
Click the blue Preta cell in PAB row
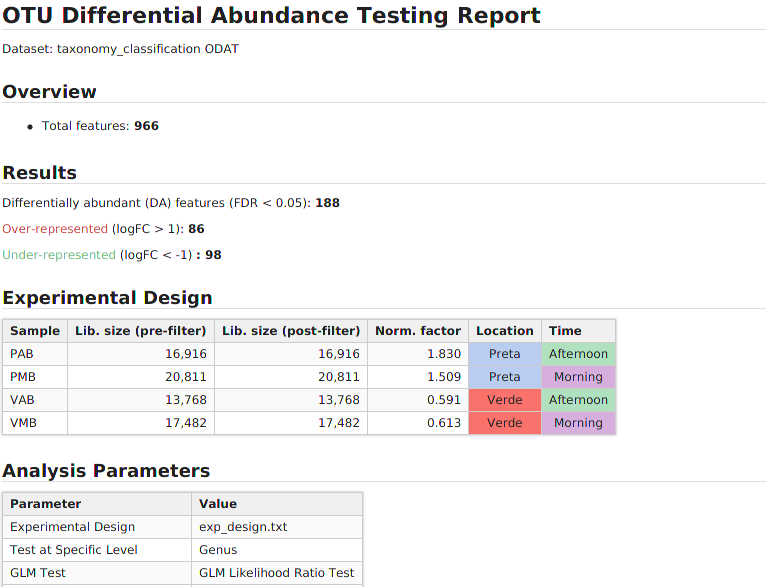(505, 354)
